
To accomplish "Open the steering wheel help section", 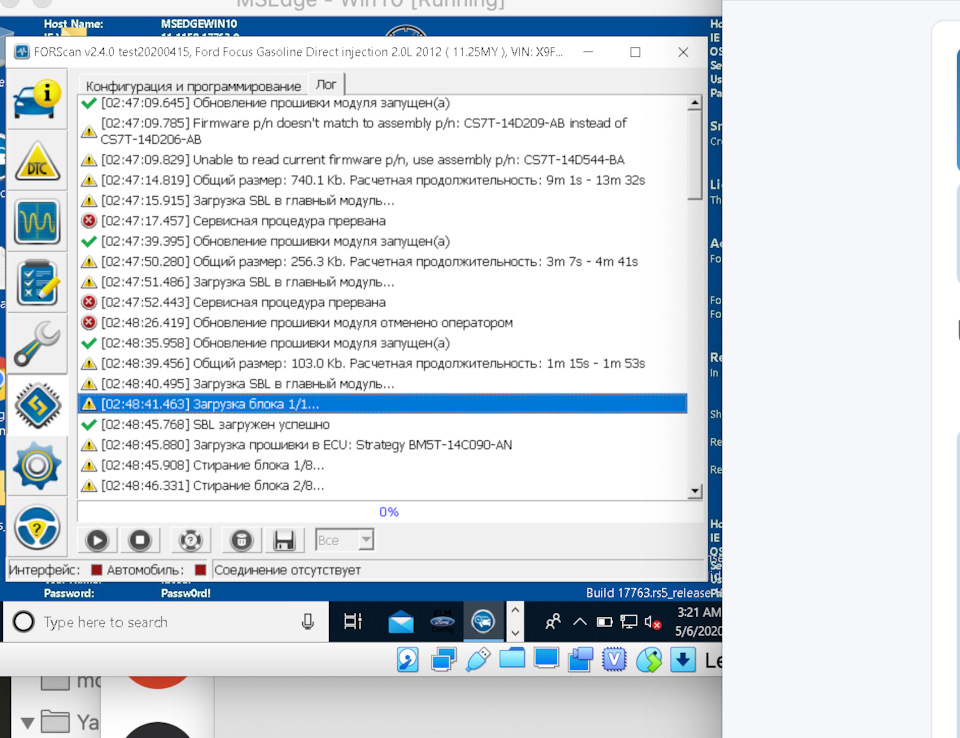I will point(37,527).
